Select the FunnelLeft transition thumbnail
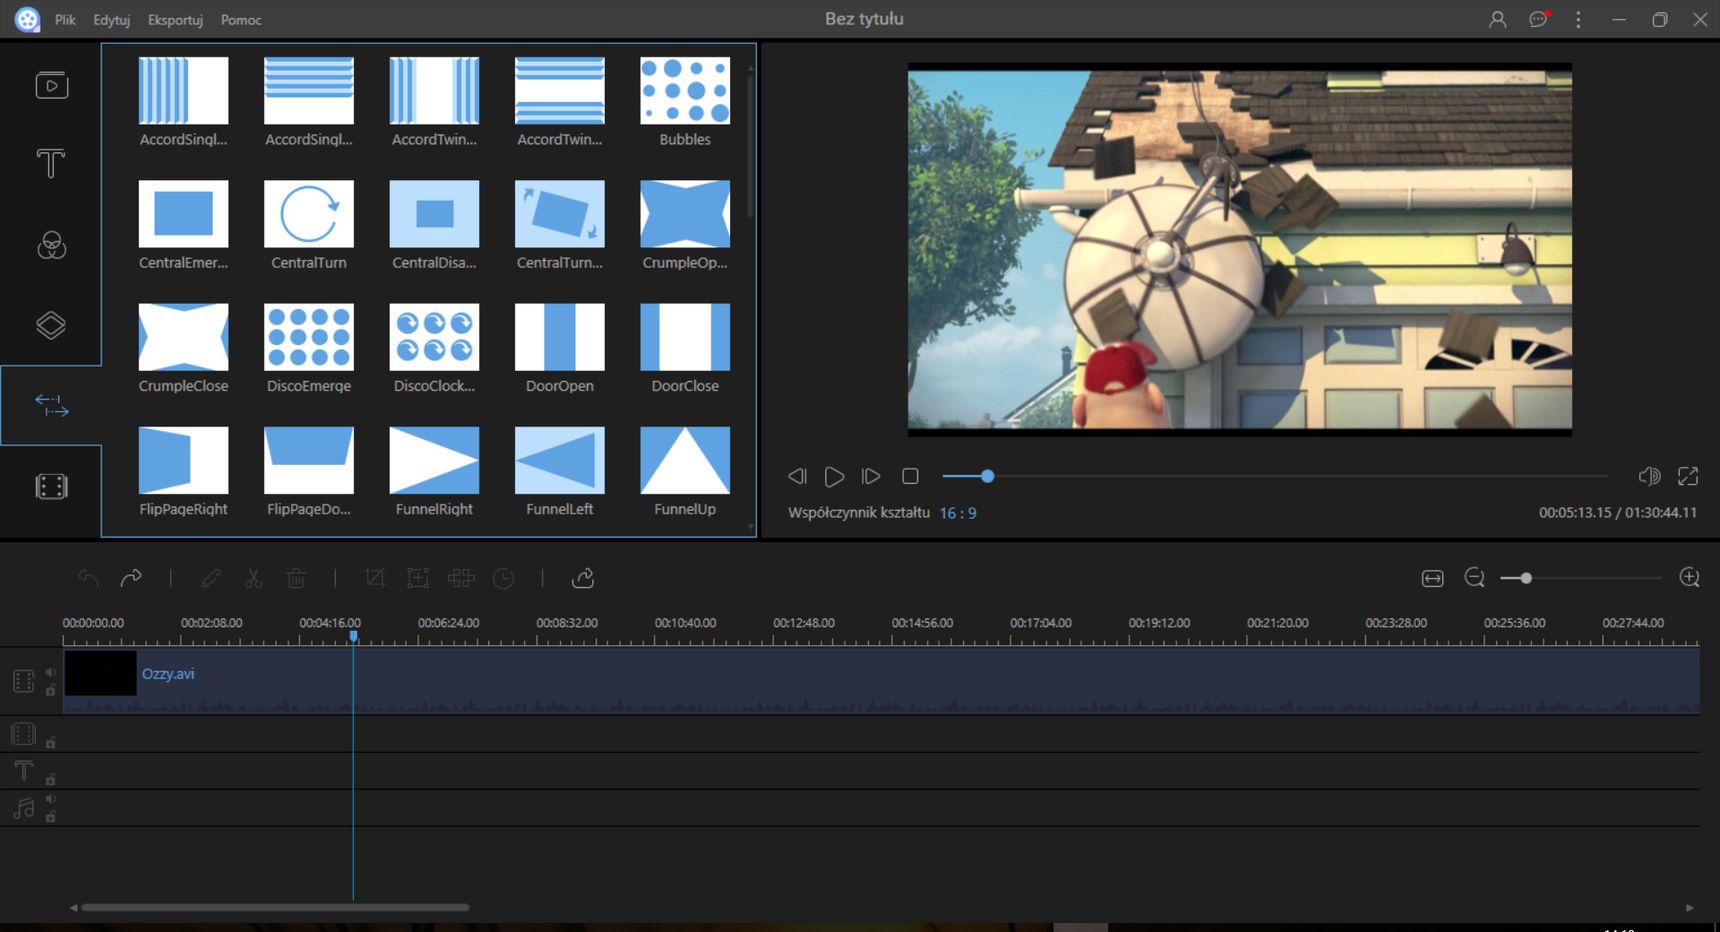1720x932 pixels. [560, 460]
